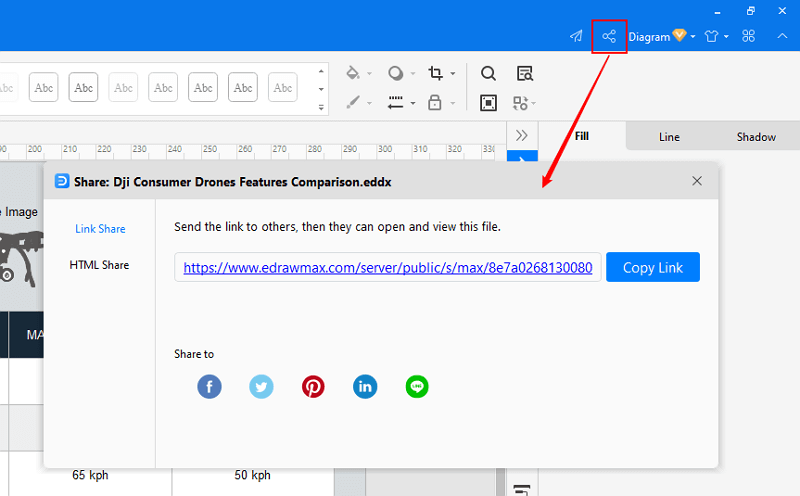Viewport: 800px width, 496px height.
Task: Click the edrawmax share link URL
Action: pos(388,267)
